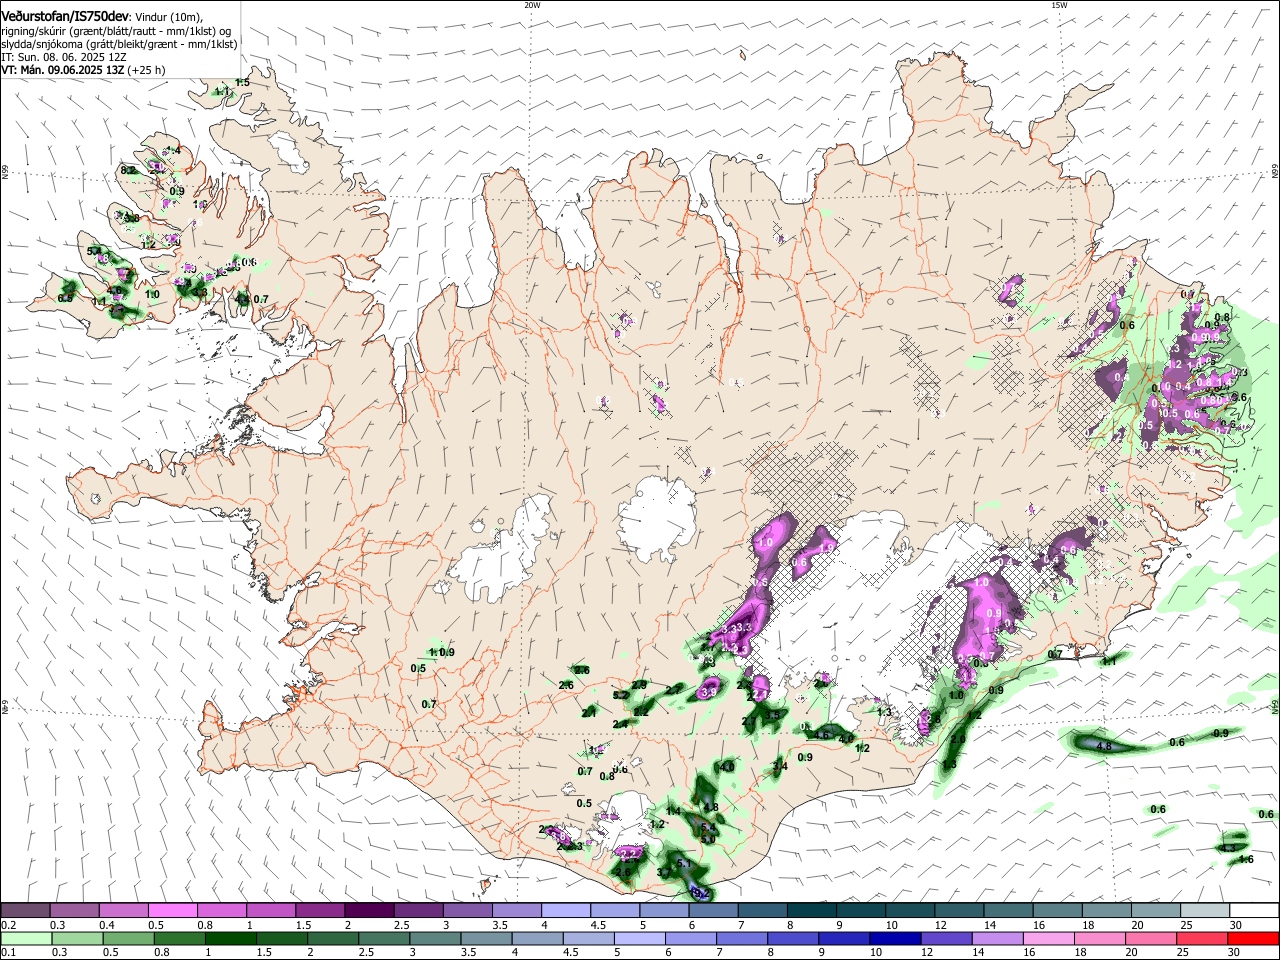Click the 5.1 precipitation value near the south coast
The height and width of the screenshot is (960, 1280).
pyautogui.click(x=684, y=862)
